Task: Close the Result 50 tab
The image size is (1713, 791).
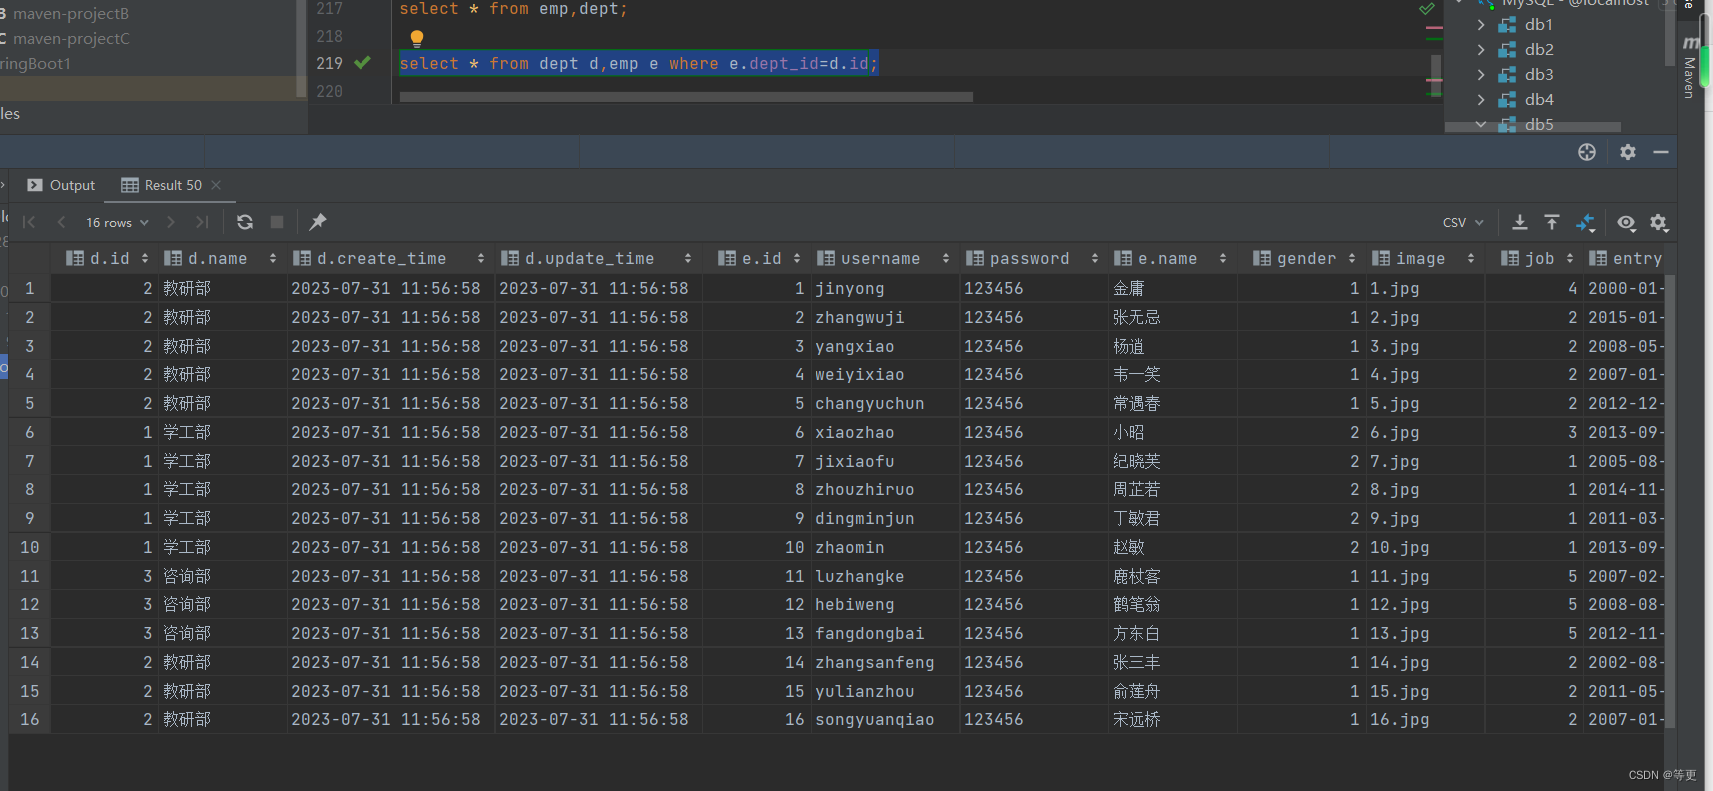Action: 216,185
